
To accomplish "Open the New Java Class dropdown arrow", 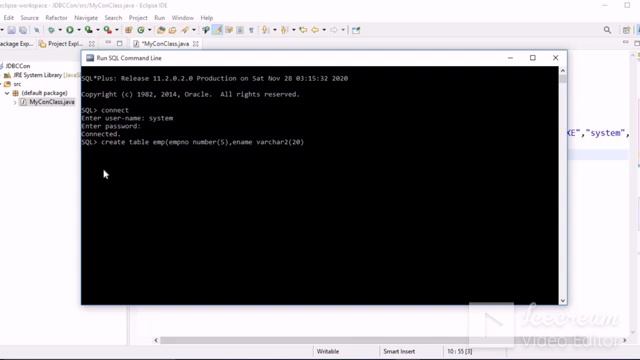I will [x=149, y=30].
